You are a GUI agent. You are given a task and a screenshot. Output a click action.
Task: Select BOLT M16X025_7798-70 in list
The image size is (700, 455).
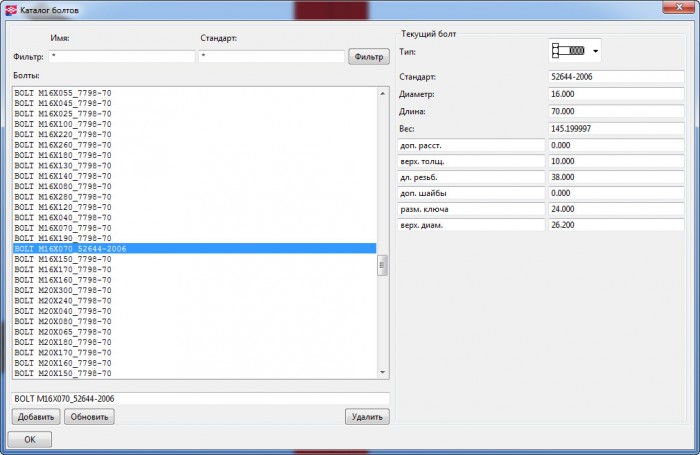195,113
